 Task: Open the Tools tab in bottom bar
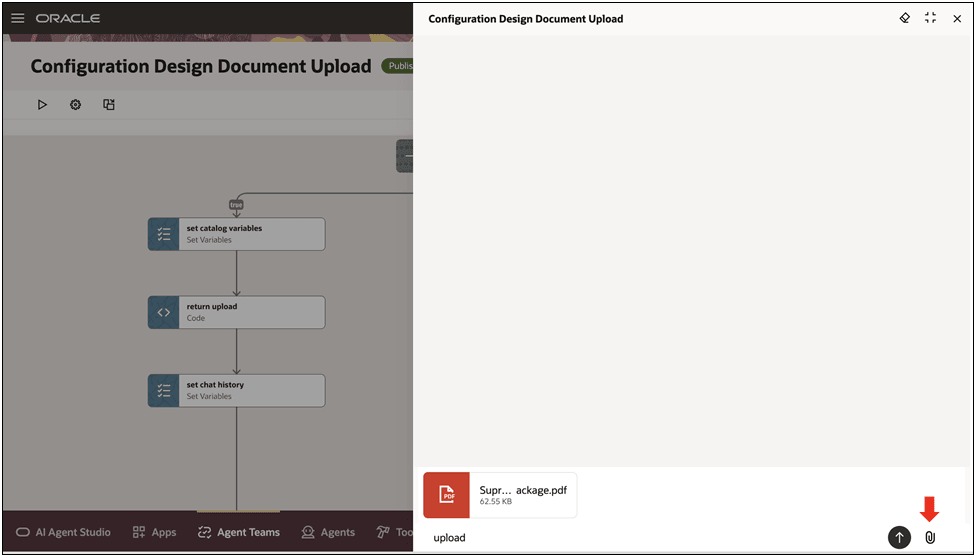[395, 532]
